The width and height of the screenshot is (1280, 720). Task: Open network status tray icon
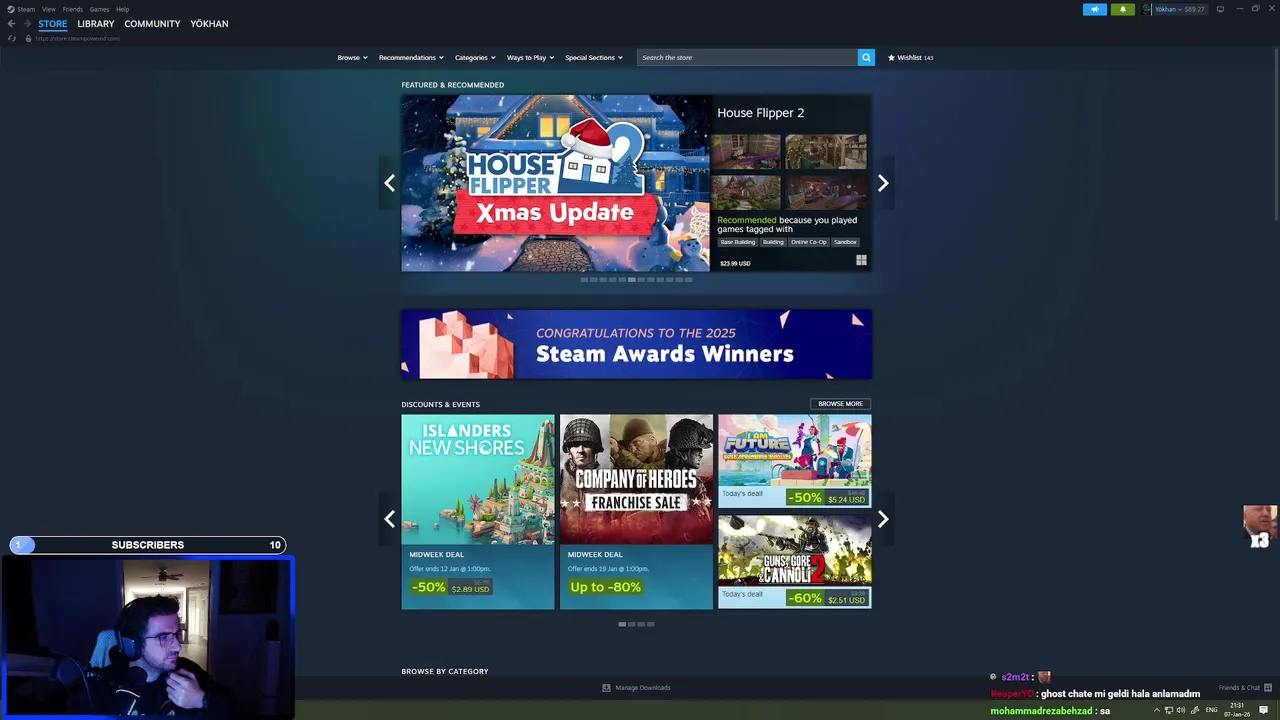tap(1168, 710)
